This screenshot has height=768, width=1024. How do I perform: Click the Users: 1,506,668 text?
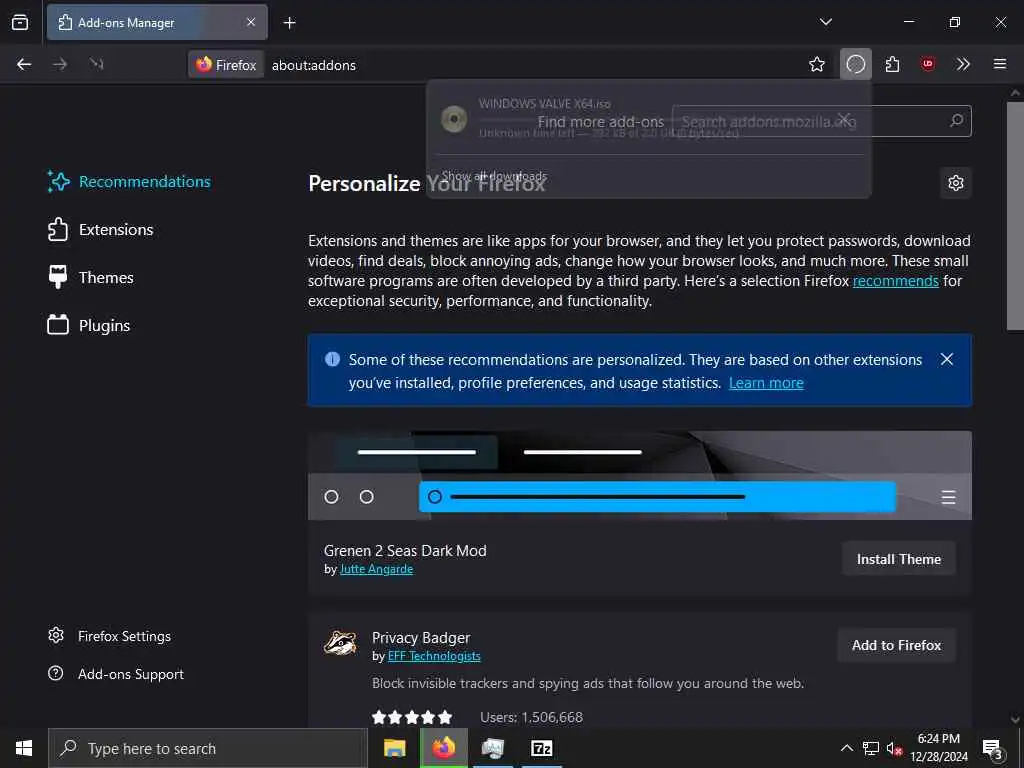[531, 717]
